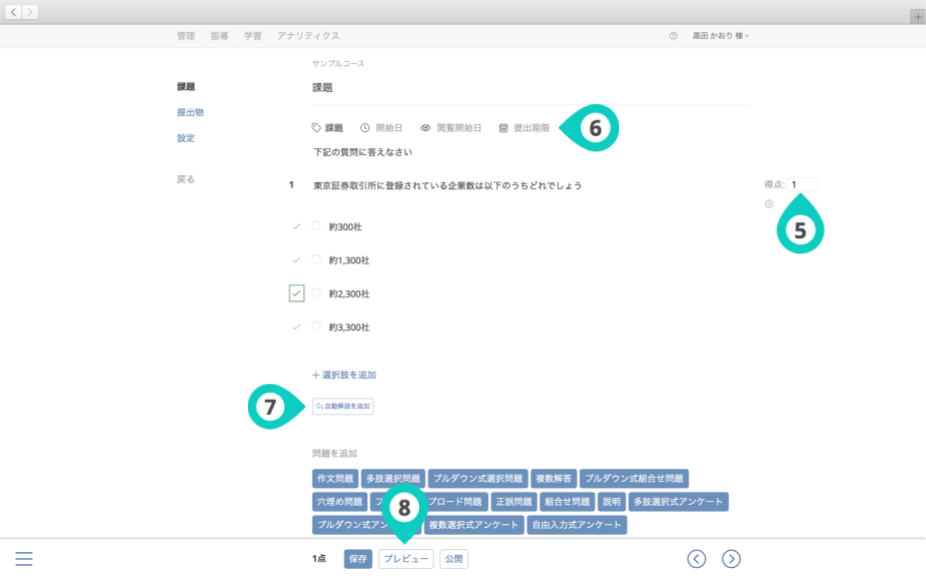Go to next page with right arrow circle

pyautogui.click(x=731, y=559)
